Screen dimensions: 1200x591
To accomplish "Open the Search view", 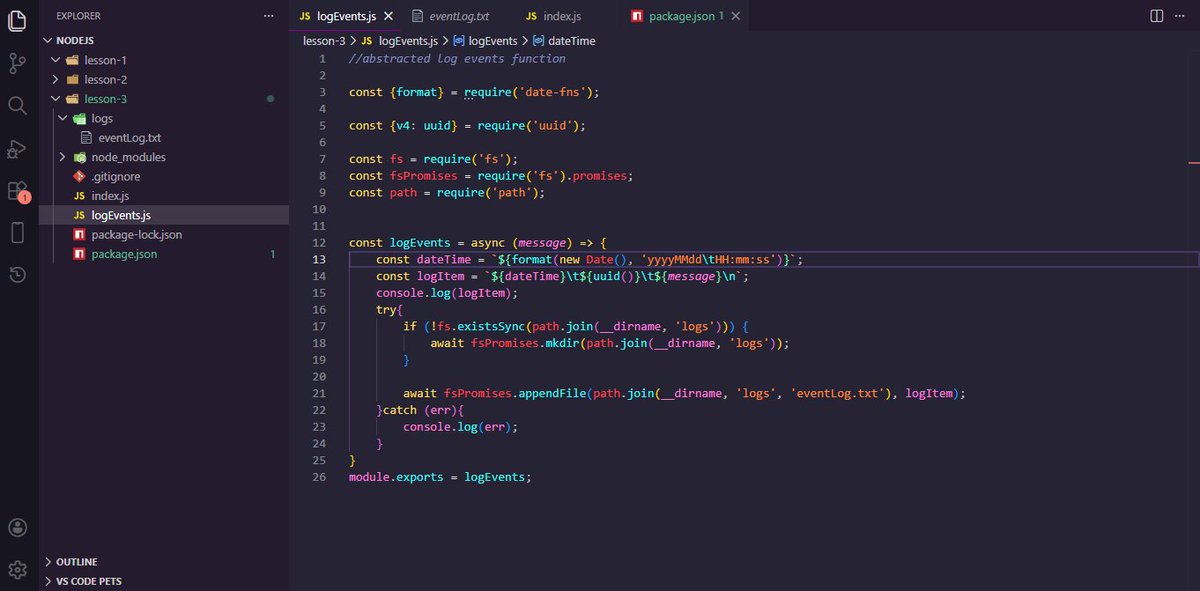I will [17, 105].
